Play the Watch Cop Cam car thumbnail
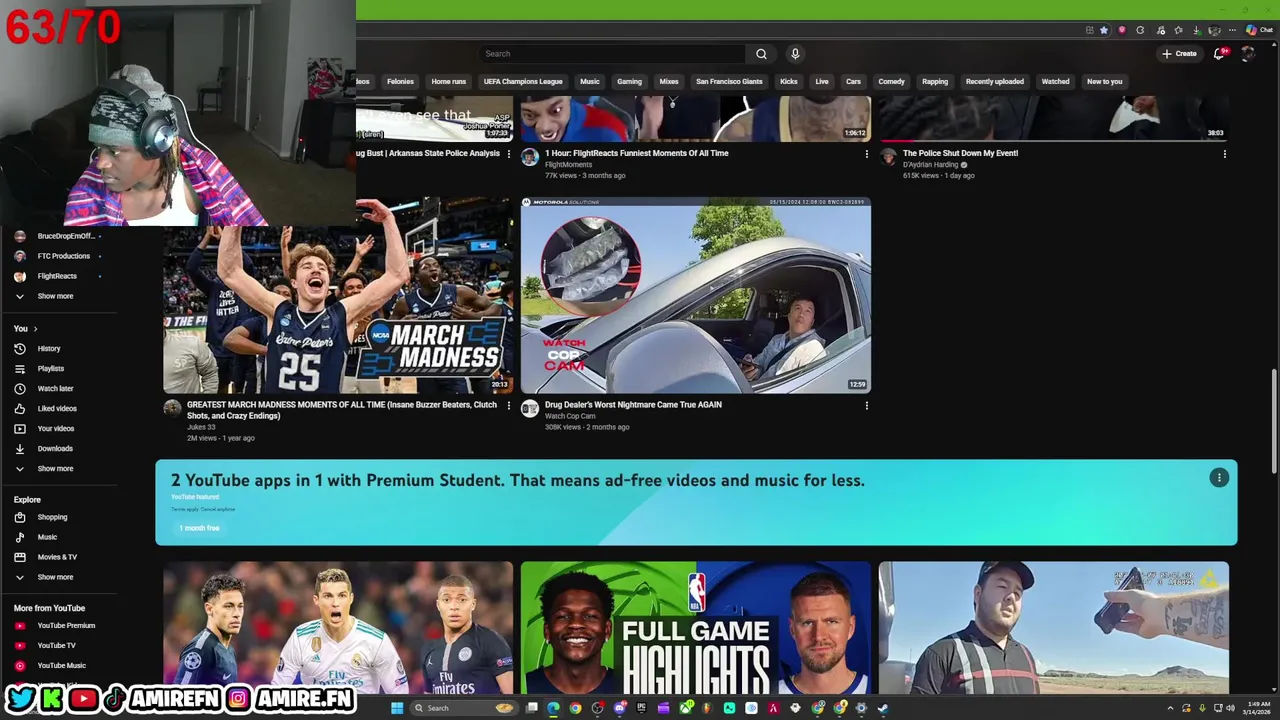Screen dimensions: 1280x720 click(x=695, y=295)
